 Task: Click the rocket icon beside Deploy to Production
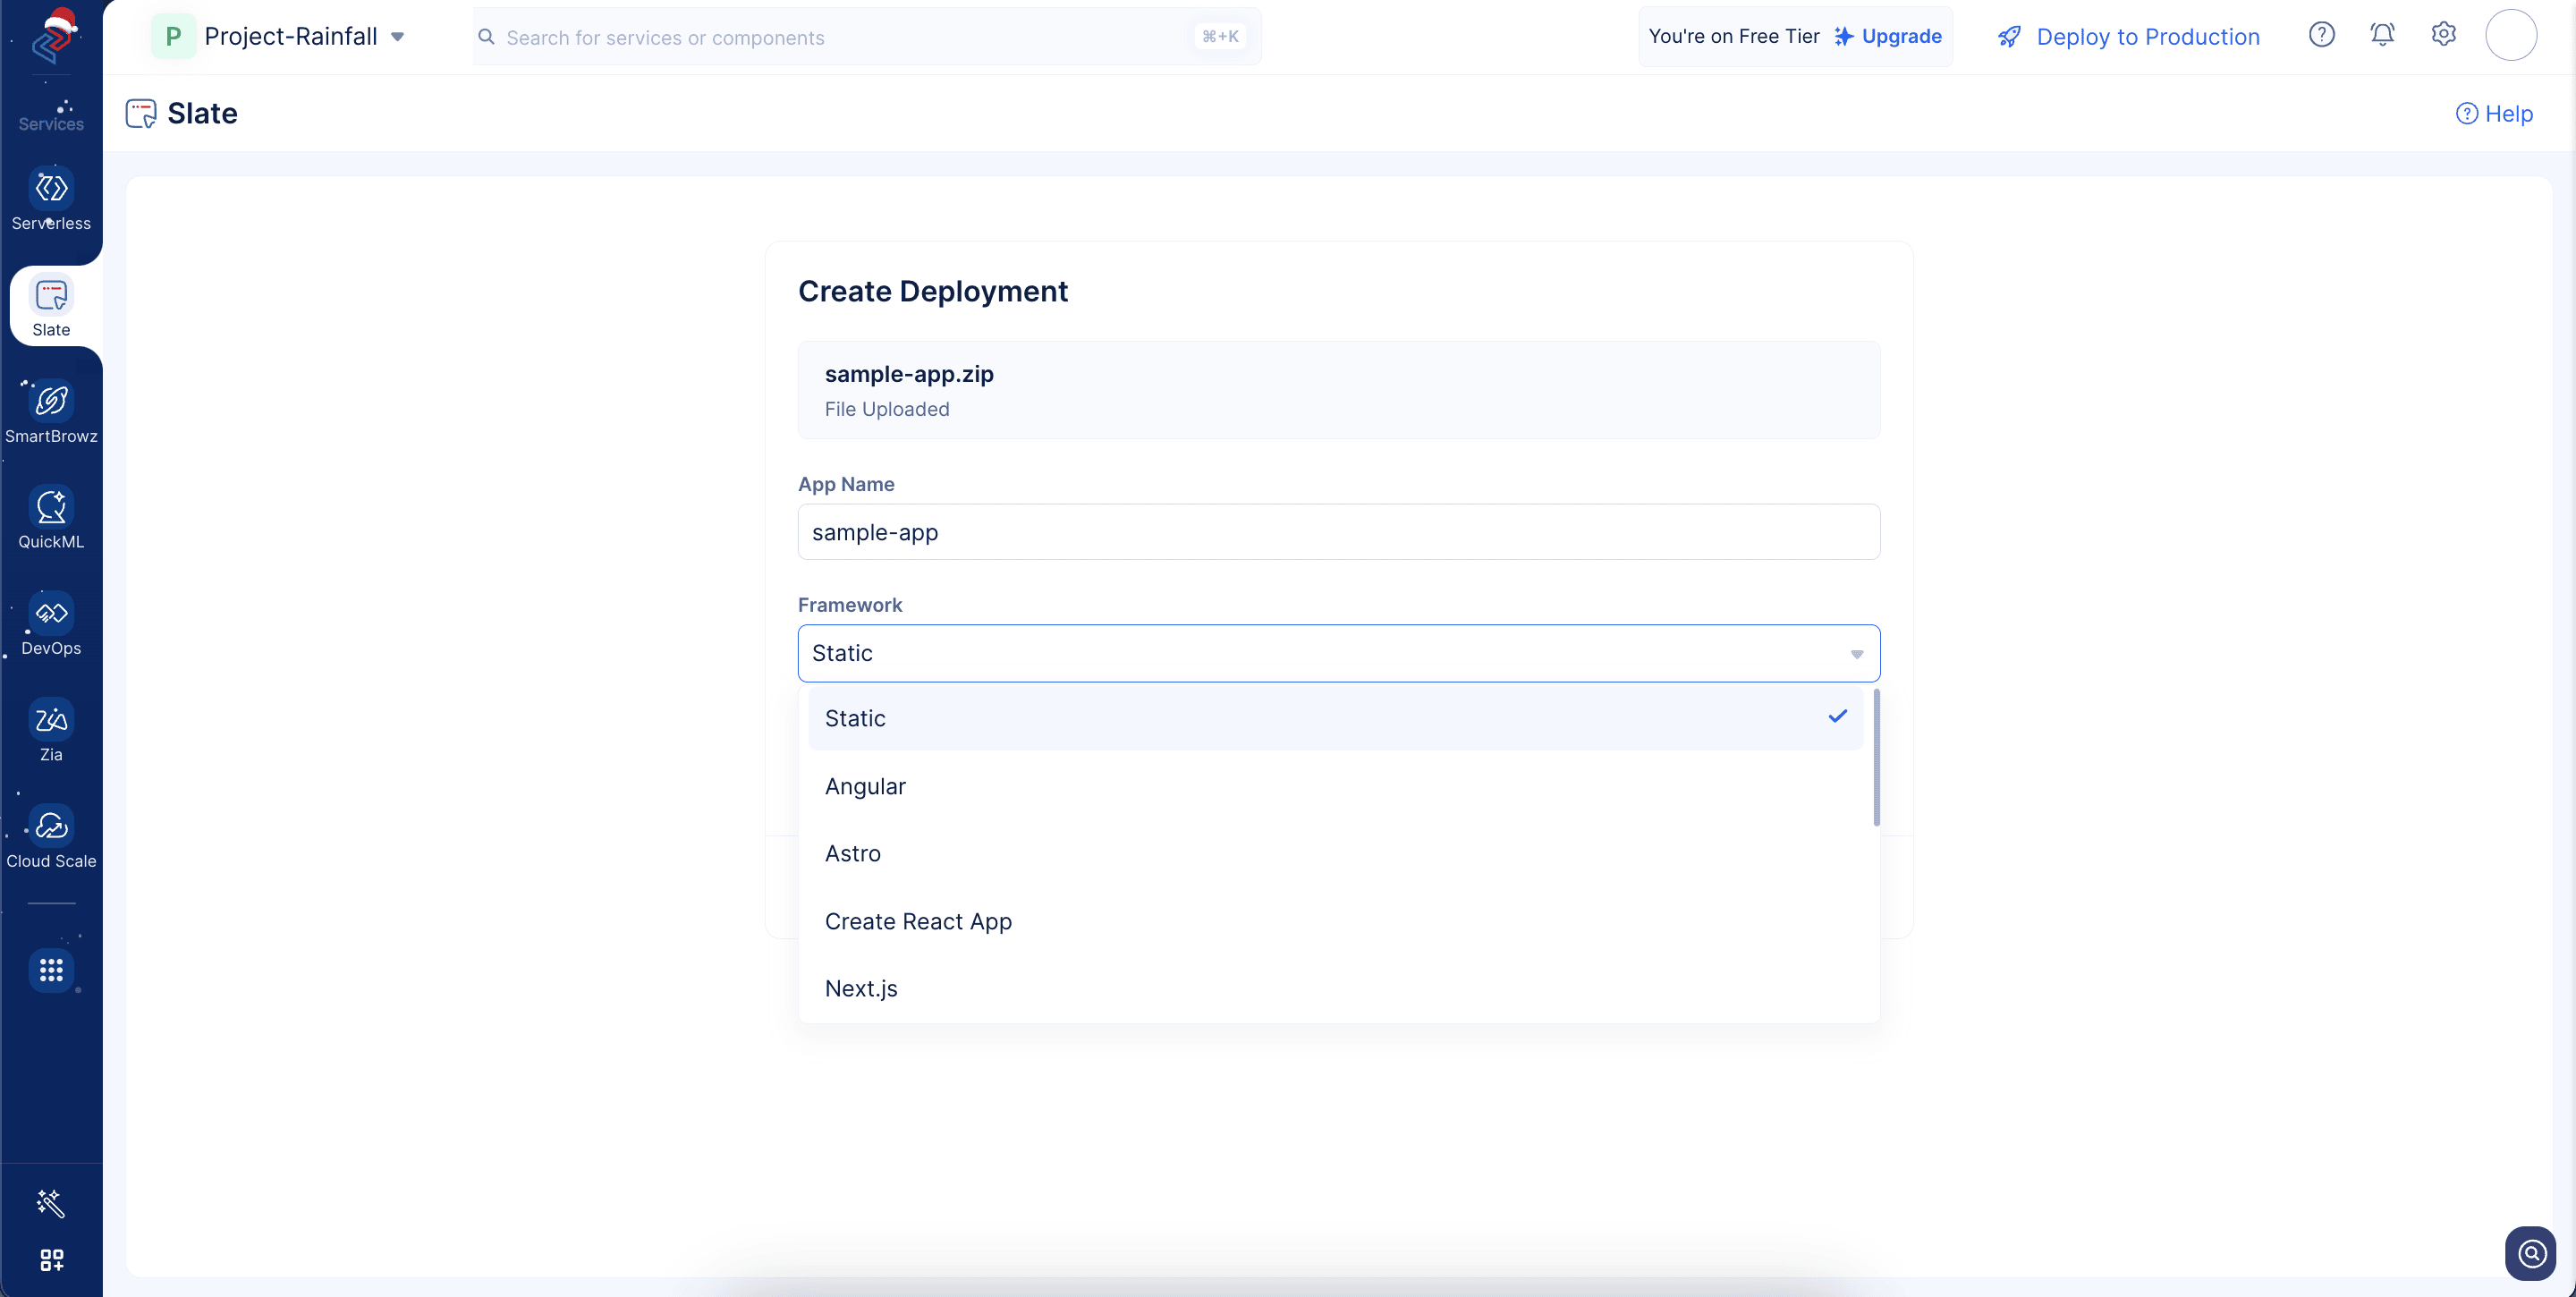[2008, 37]
